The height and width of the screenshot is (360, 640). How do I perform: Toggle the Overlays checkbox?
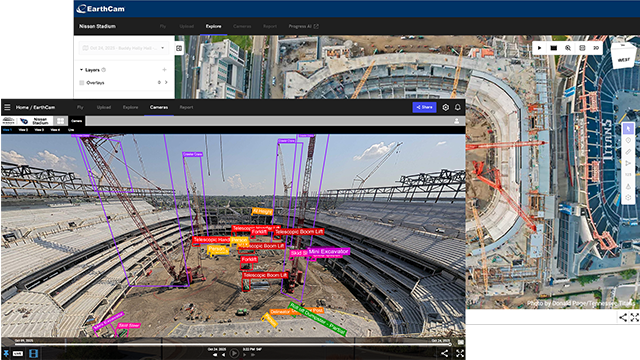click(x=82, y=82)
